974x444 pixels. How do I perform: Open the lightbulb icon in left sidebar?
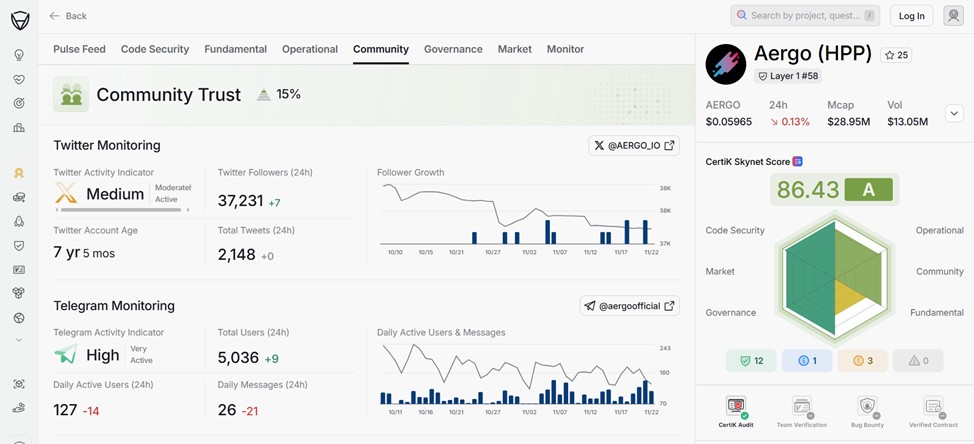tap(19, 55)
